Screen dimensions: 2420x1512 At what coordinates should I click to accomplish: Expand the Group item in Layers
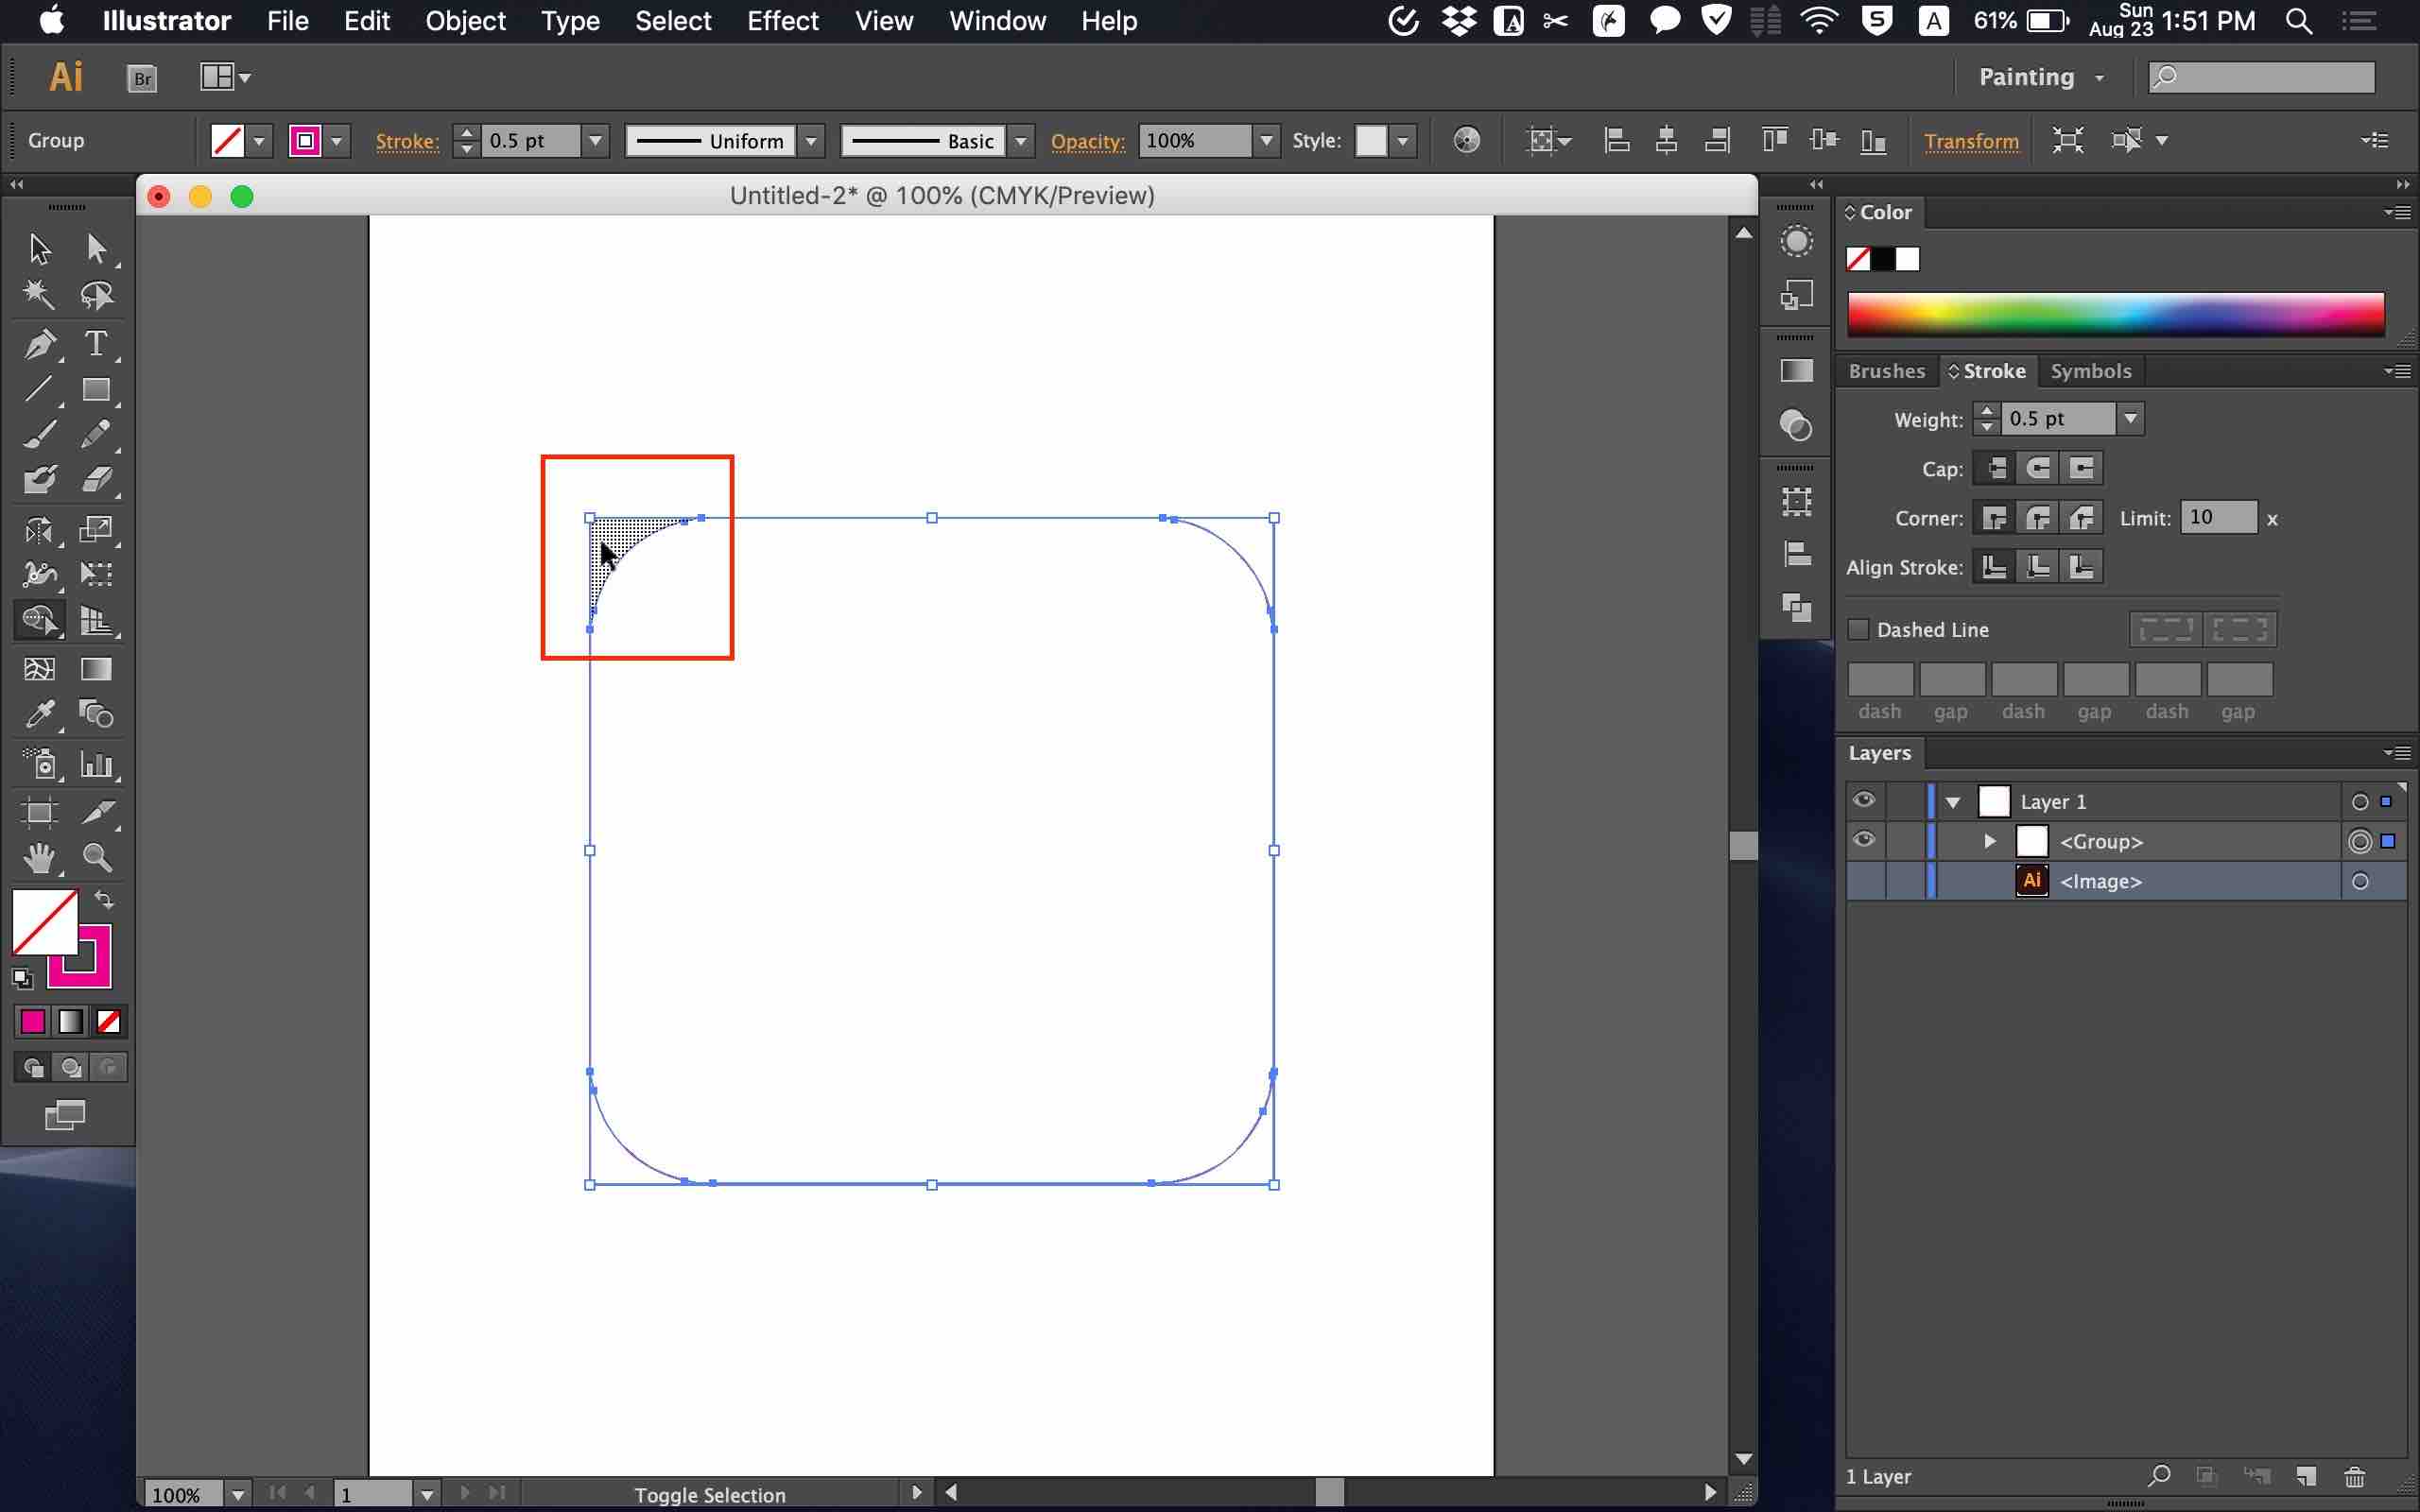coord(1989,841)
